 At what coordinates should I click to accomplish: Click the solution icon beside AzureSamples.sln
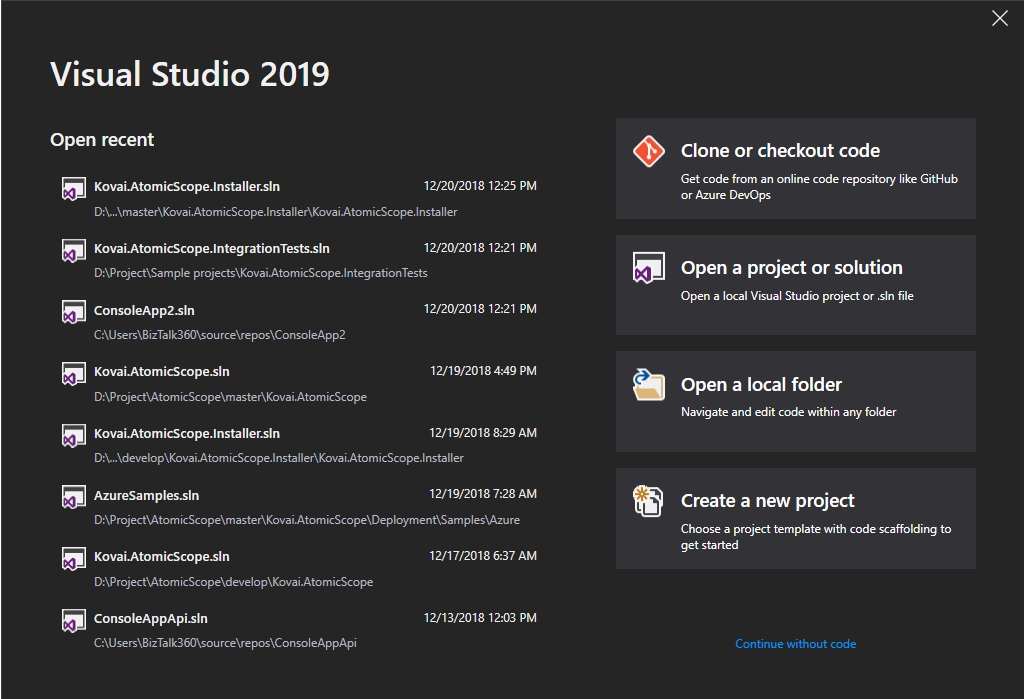(x=73, y=496)
